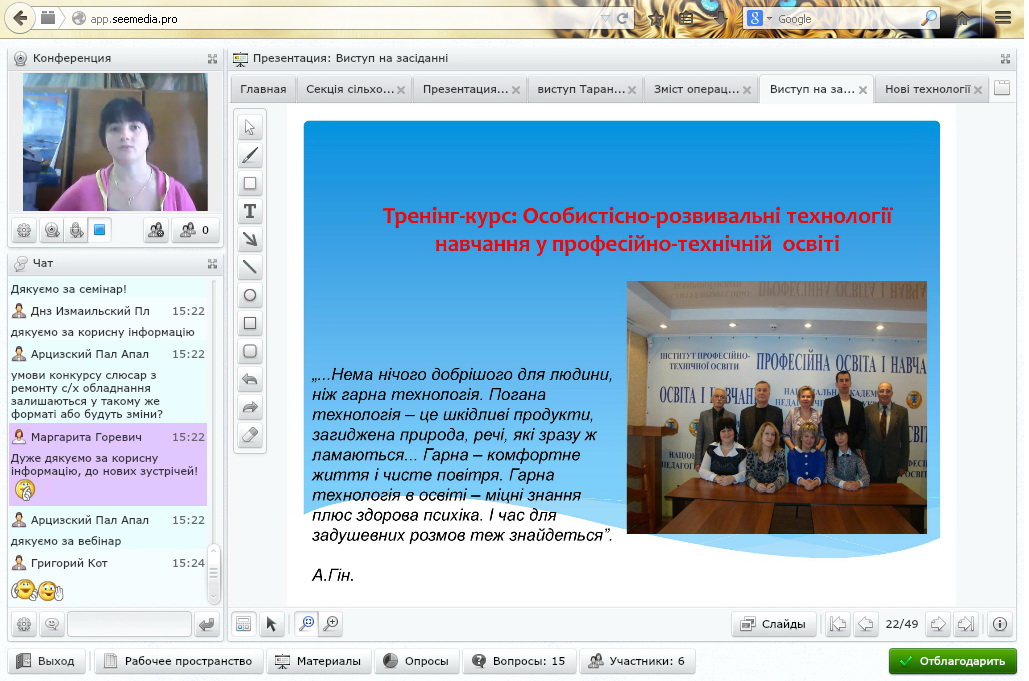Toggle the microphone broadcast button

[75, 230]
